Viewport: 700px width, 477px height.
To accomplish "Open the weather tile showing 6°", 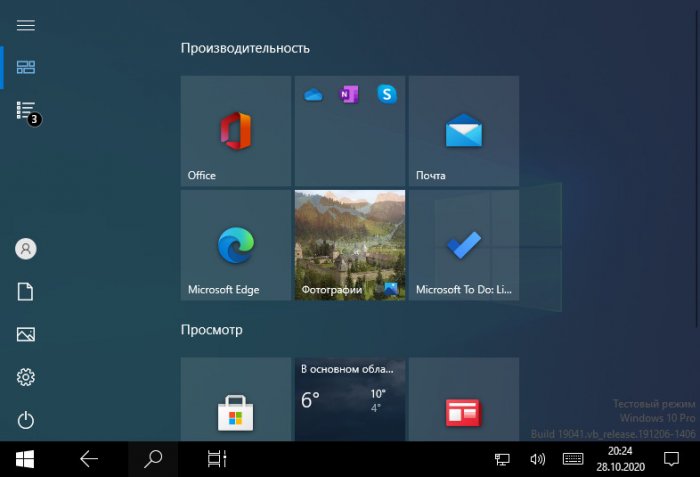I will pyautogui.click(x=350, y=399).
